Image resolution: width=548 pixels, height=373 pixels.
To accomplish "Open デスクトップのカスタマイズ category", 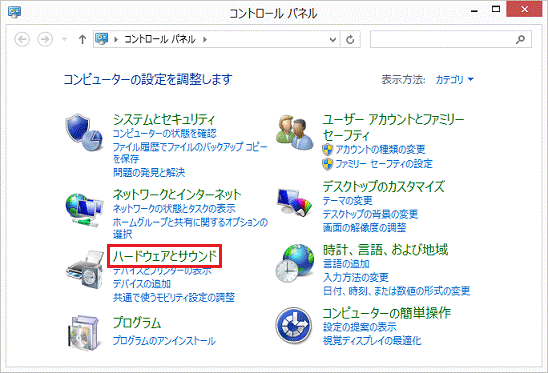I will pos(383,186).
